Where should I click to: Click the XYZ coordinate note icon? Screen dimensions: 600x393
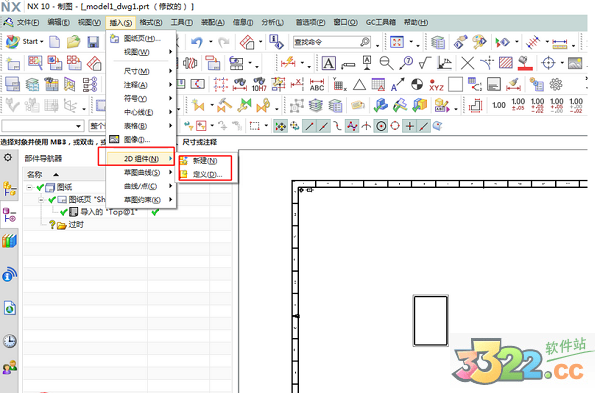436,85
